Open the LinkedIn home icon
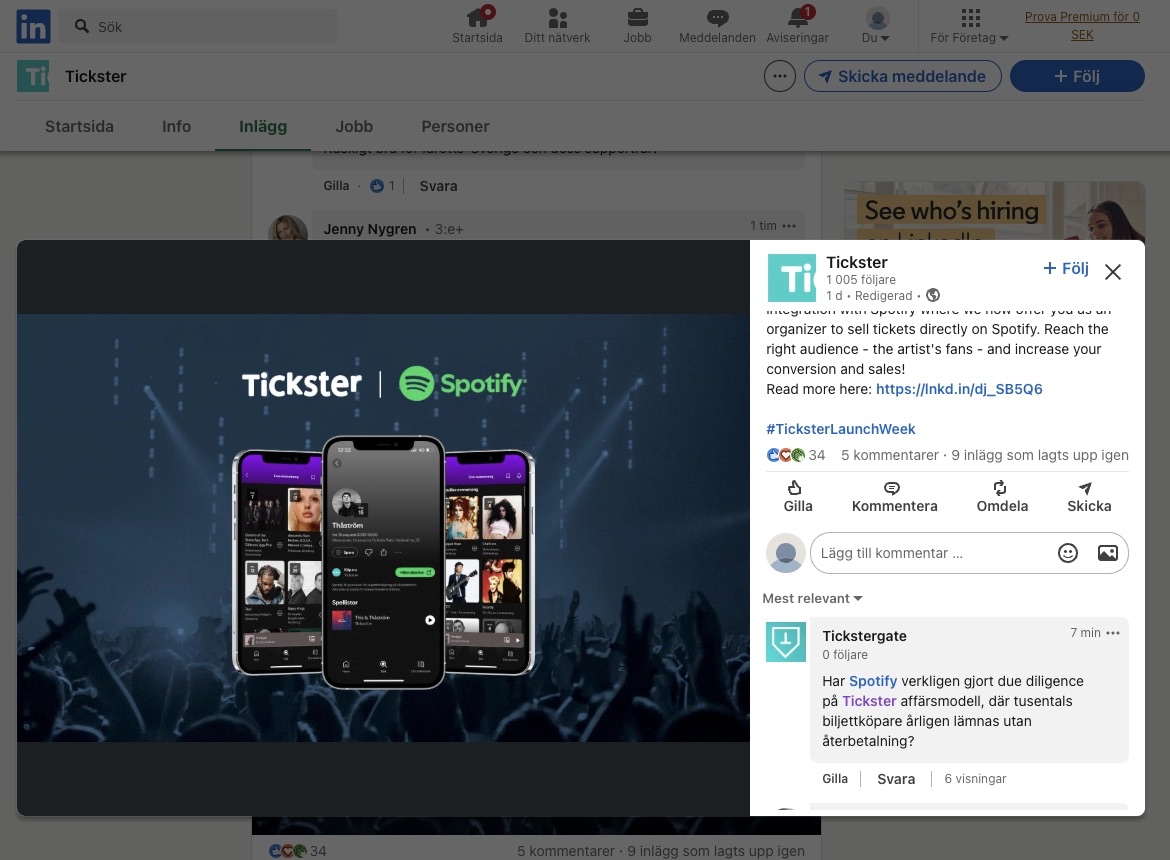Image resolution: width=1170 pixels, height=860 pixels. (x=32, y=26)
